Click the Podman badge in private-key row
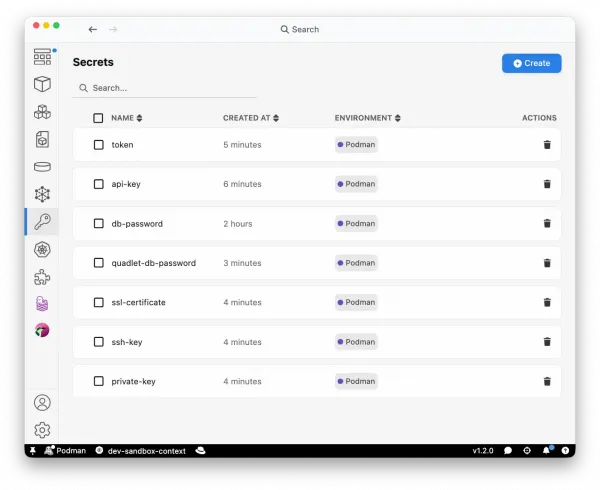Viewport: 600px width, 490px height. 356,381
